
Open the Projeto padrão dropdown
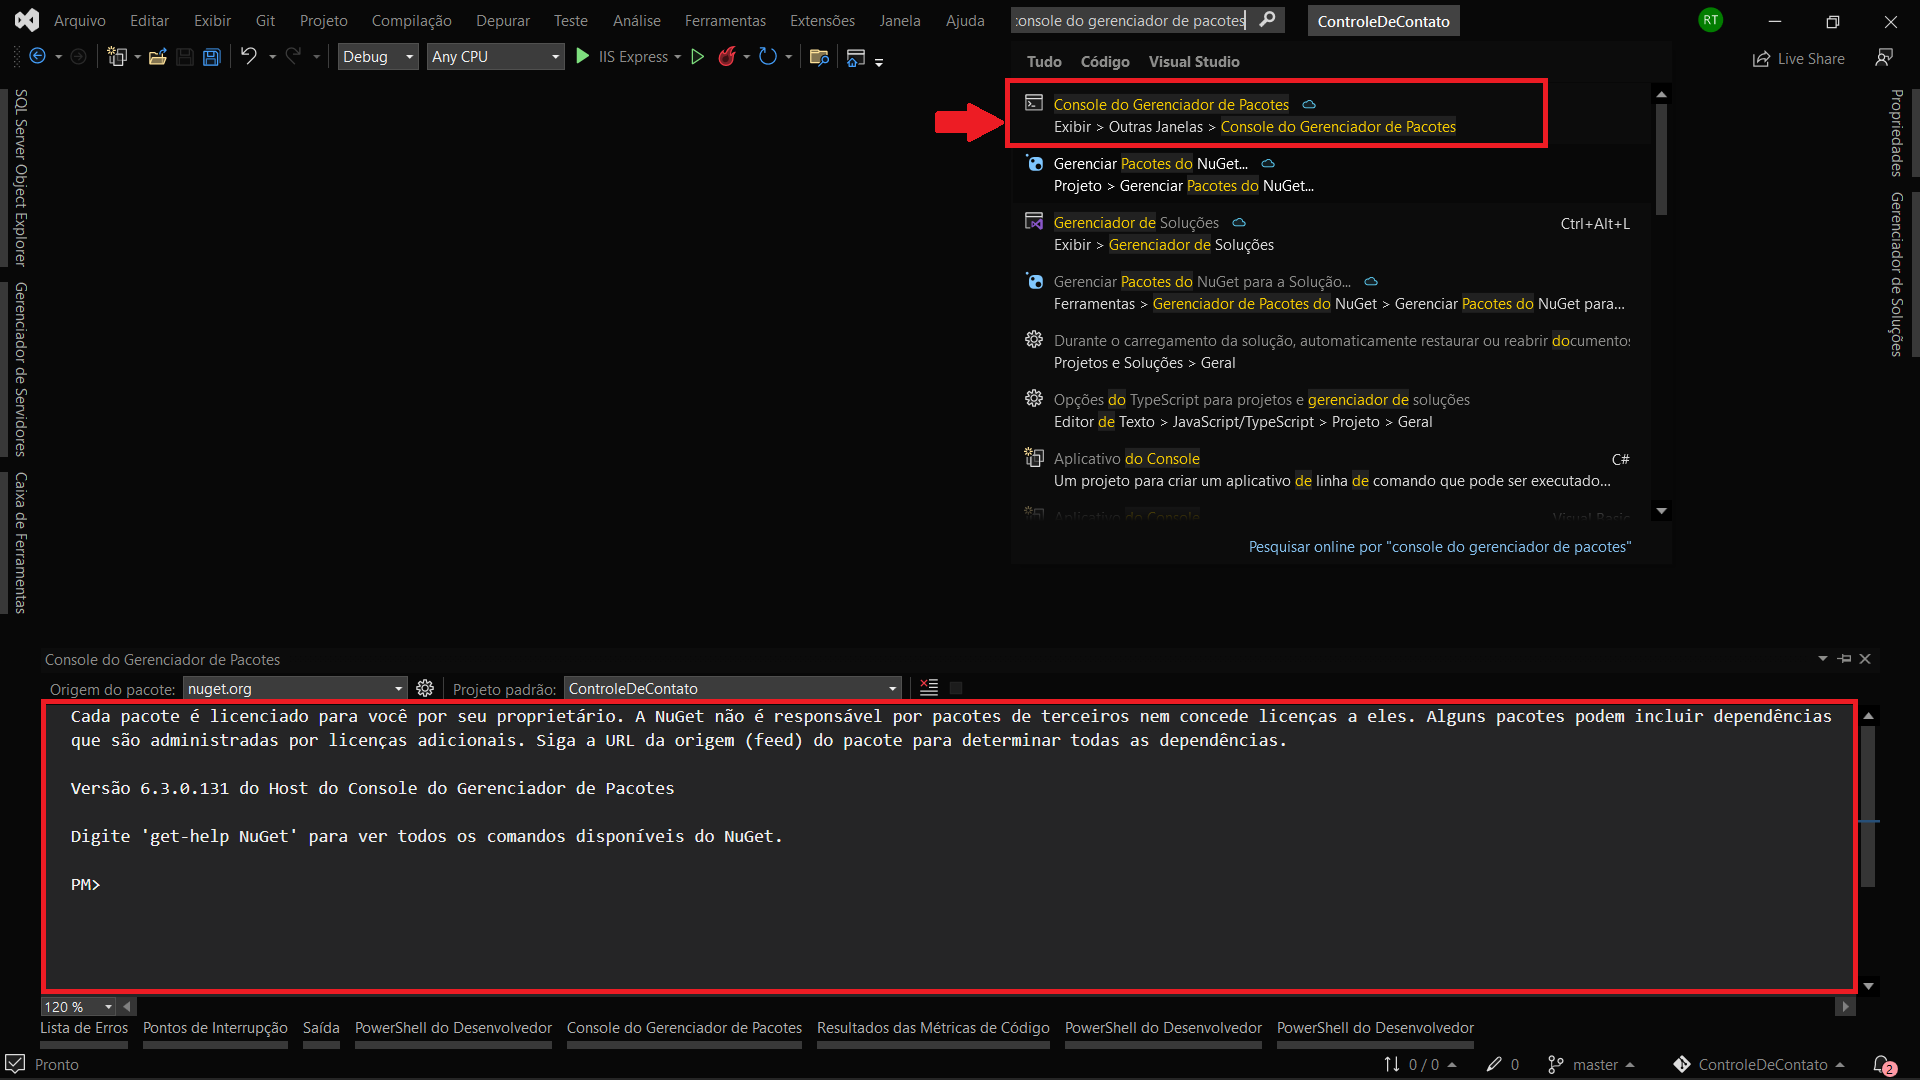[889, 688]
